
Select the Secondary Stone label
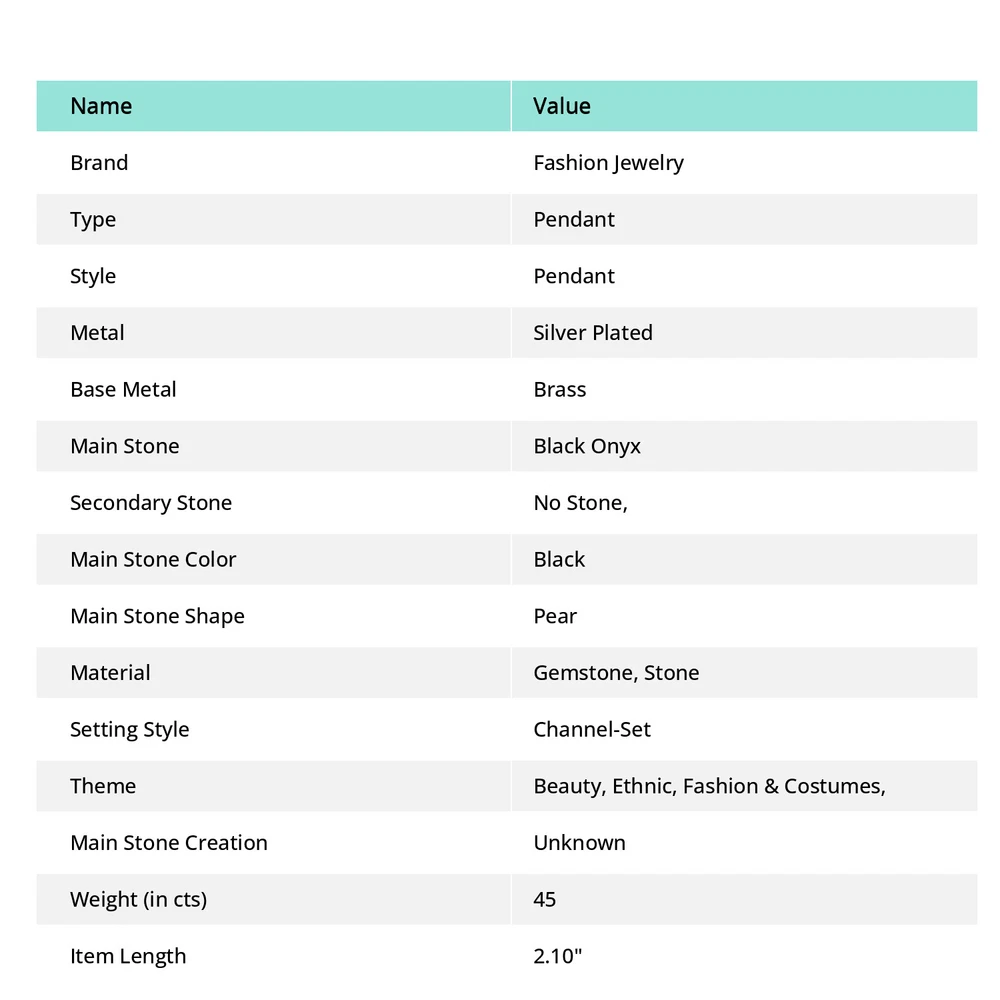point(151,503)
